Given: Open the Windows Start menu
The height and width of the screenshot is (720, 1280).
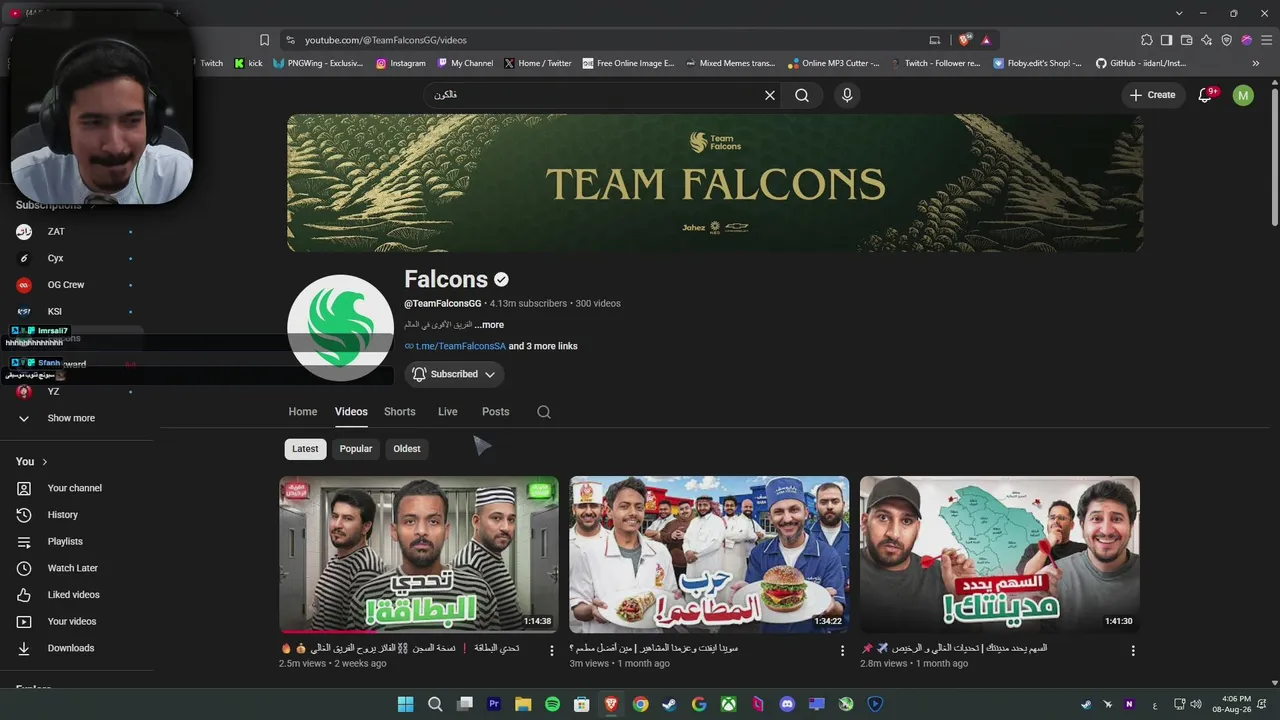Looking at the screenshot, I should click(x=405, y=704).
